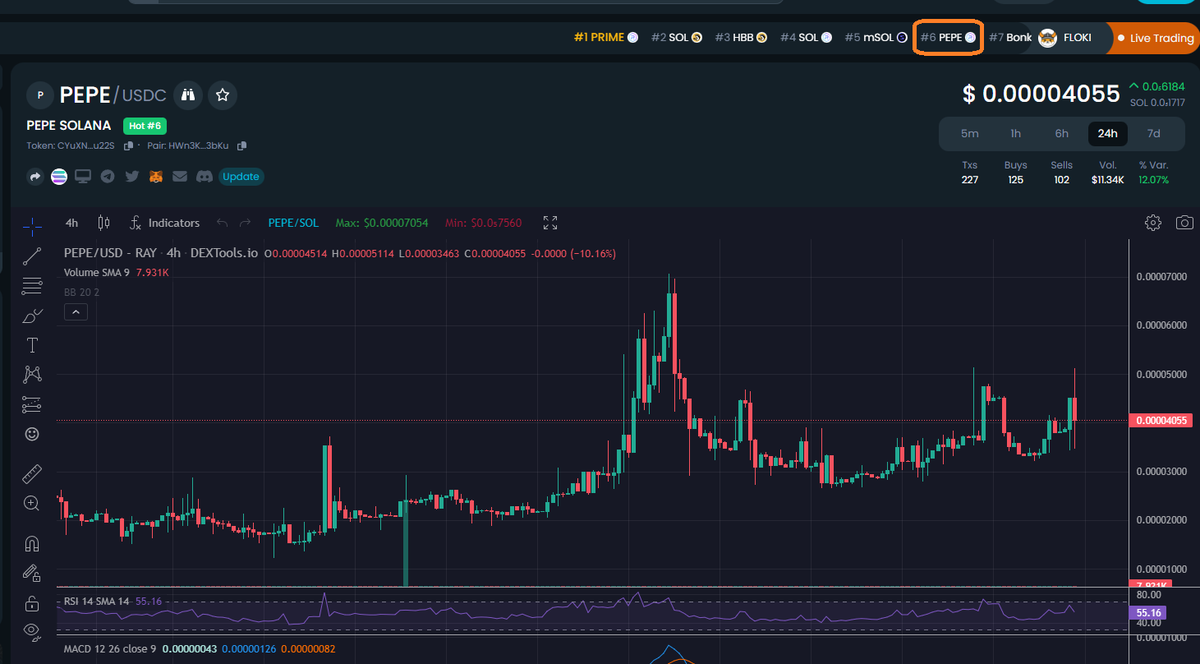Click the Hot #6 badge
Viewport: 1200px width, 664px height.
(x=145, y=126)
